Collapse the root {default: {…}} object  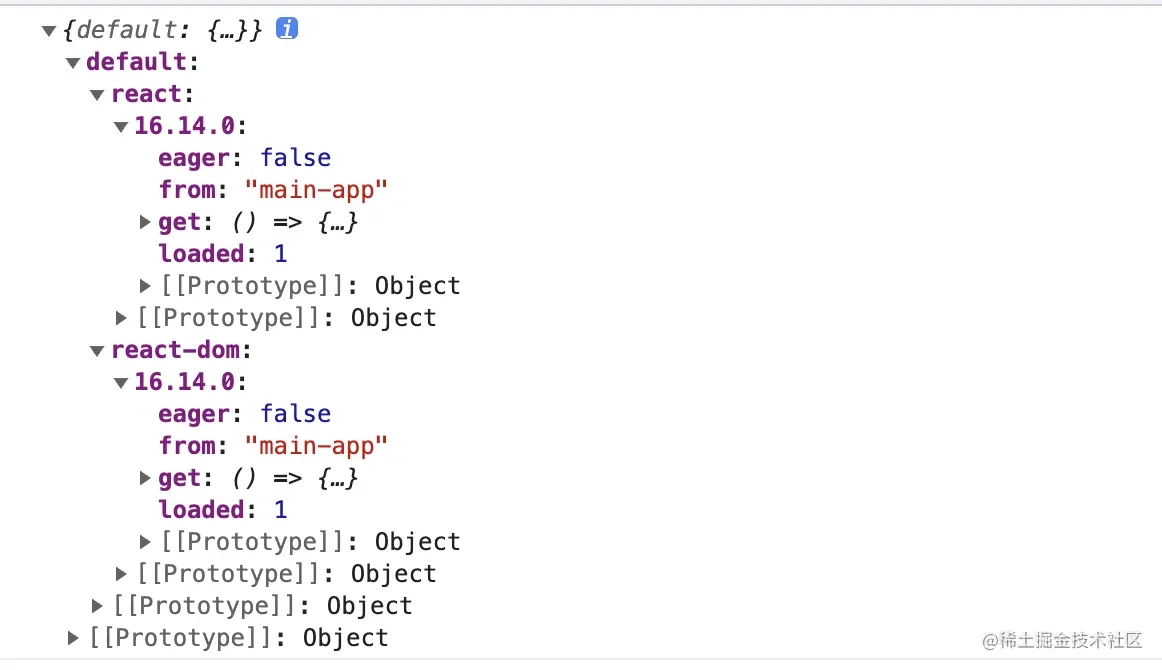tap(48, 31)
